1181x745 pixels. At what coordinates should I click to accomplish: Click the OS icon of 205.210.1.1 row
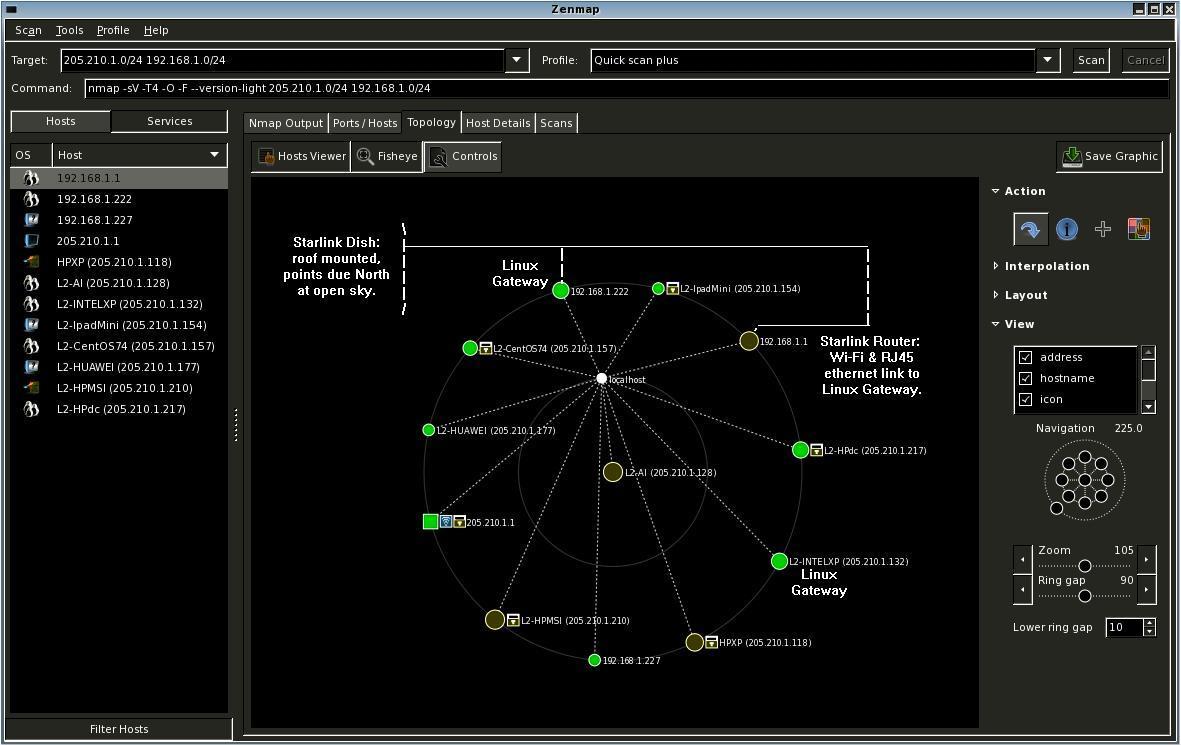coord(31,241)
